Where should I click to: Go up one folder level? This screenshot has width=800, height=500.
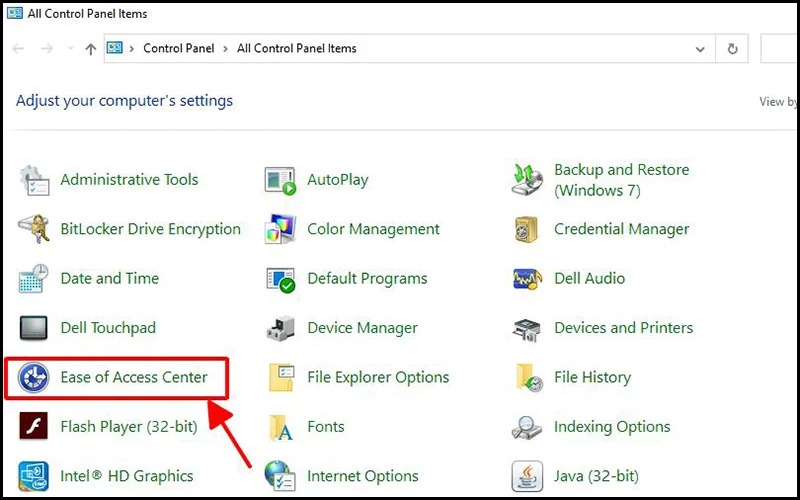(x=91, y=48)
